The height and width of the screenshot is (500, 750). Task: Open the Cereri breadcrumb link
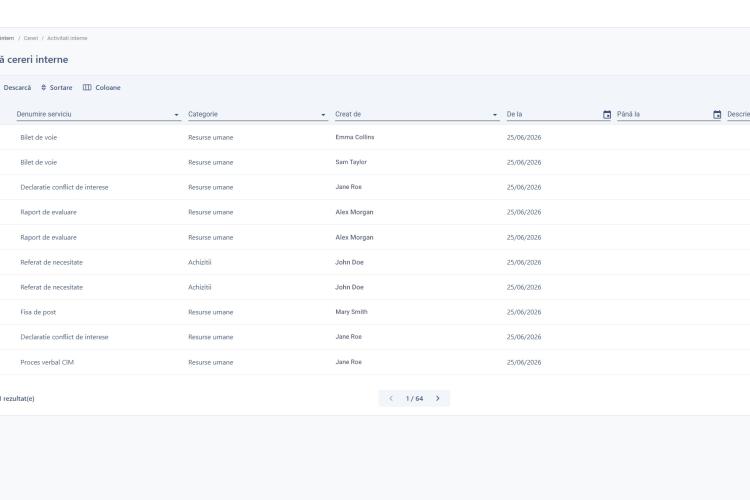point(31,38)
